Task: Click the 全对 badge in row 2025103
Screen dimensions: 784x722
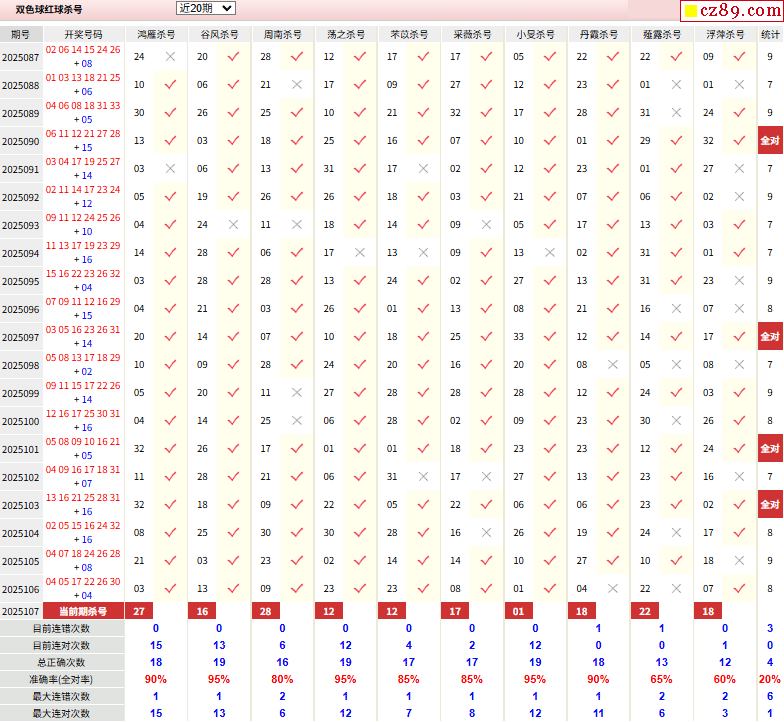Action: pos(770,505)
